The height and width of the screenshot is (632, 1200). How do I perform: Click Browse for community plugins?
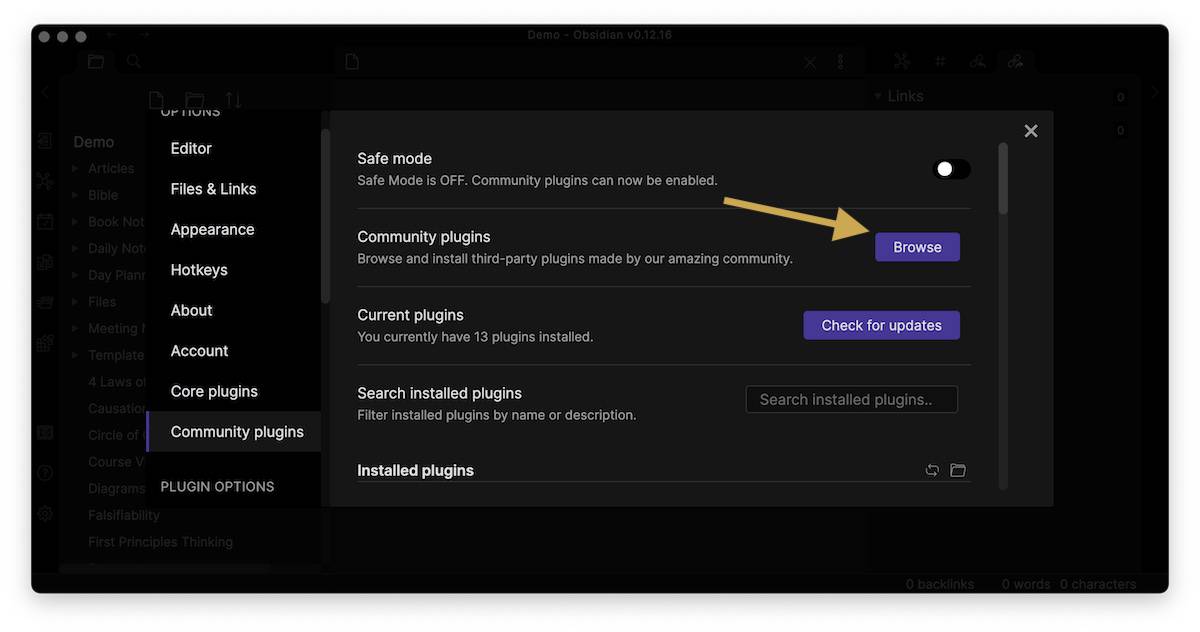click(x=917, y=247)
